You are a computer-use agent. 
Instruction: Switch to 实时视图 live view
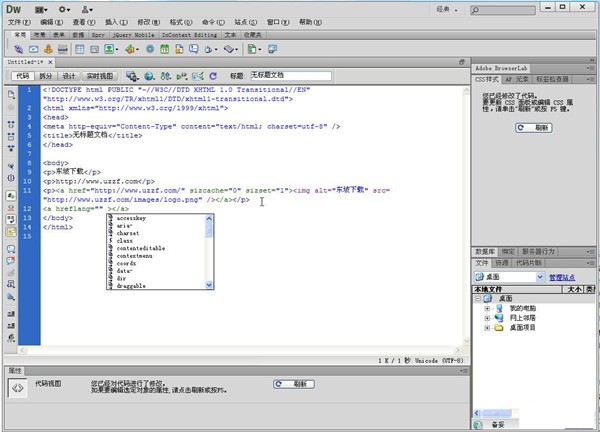(x=100, y=75)
